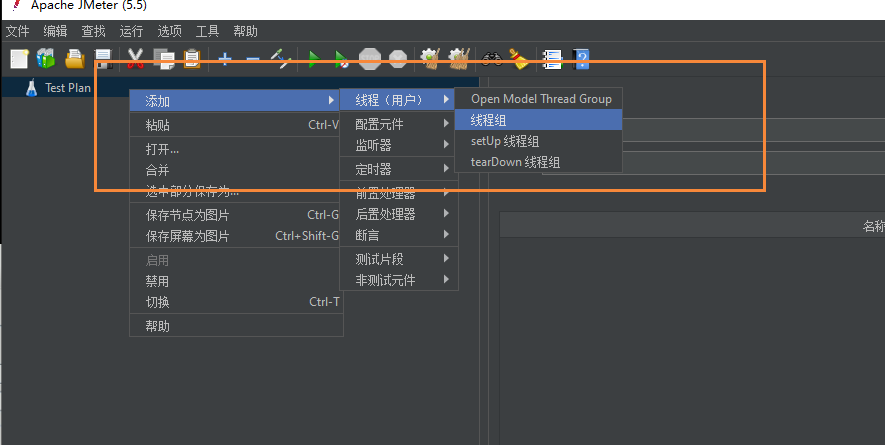Choose 粘贴 in the context menu
This screenshot has width=885, height=445.
[x=235, y=125]
